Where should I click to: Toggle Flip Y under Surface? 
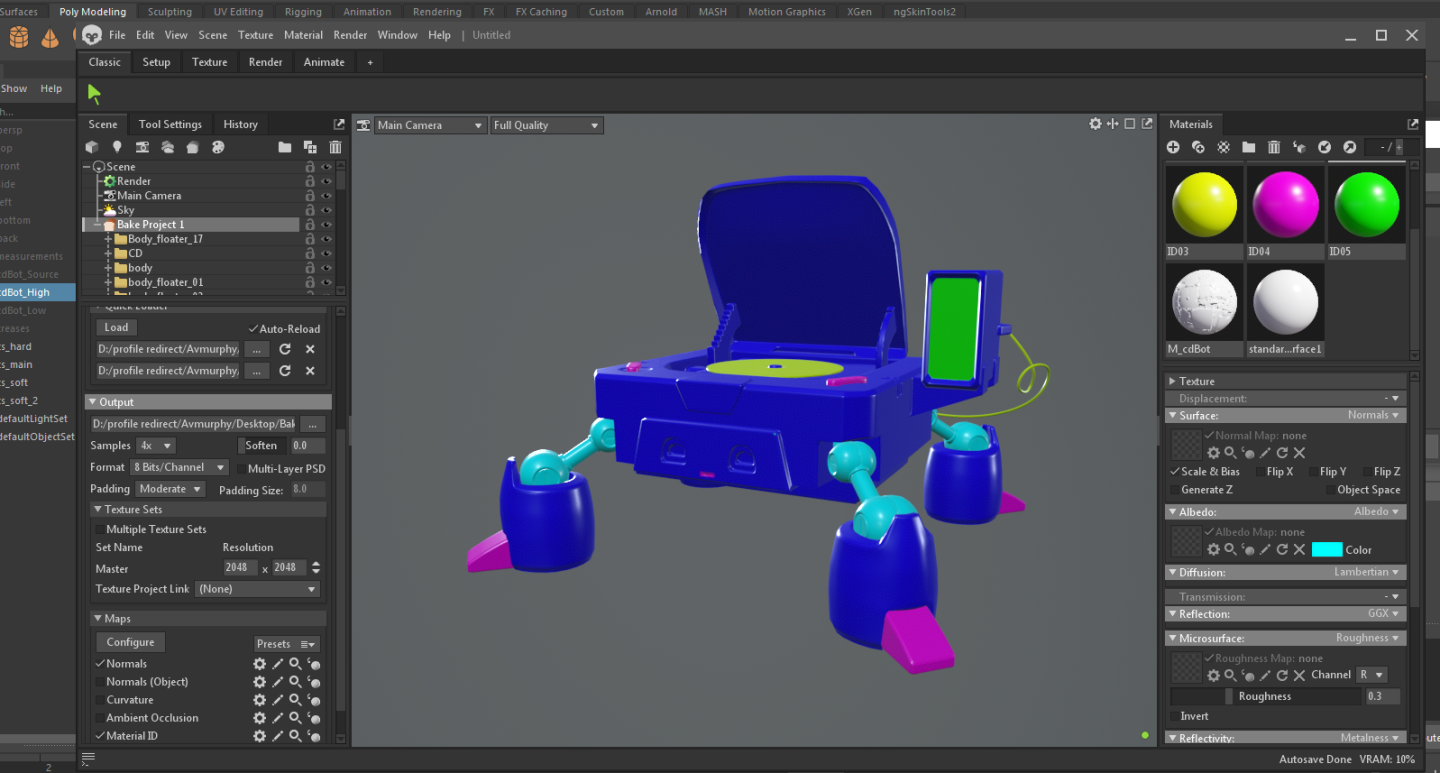[1314, 472]
